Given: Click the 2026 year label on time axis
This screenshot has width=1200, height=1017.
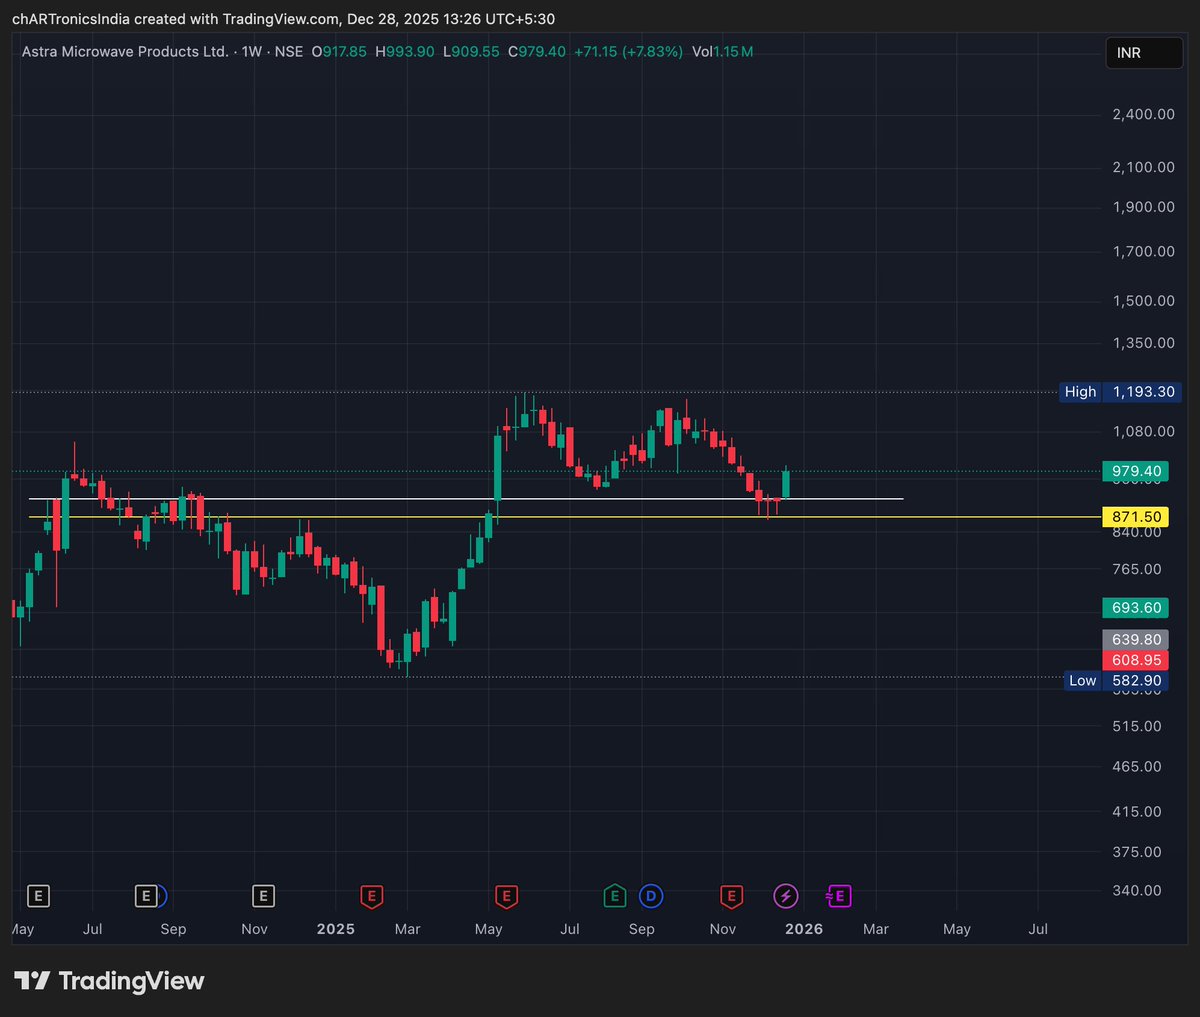Looking at the screenshot, I should [804, 929].
